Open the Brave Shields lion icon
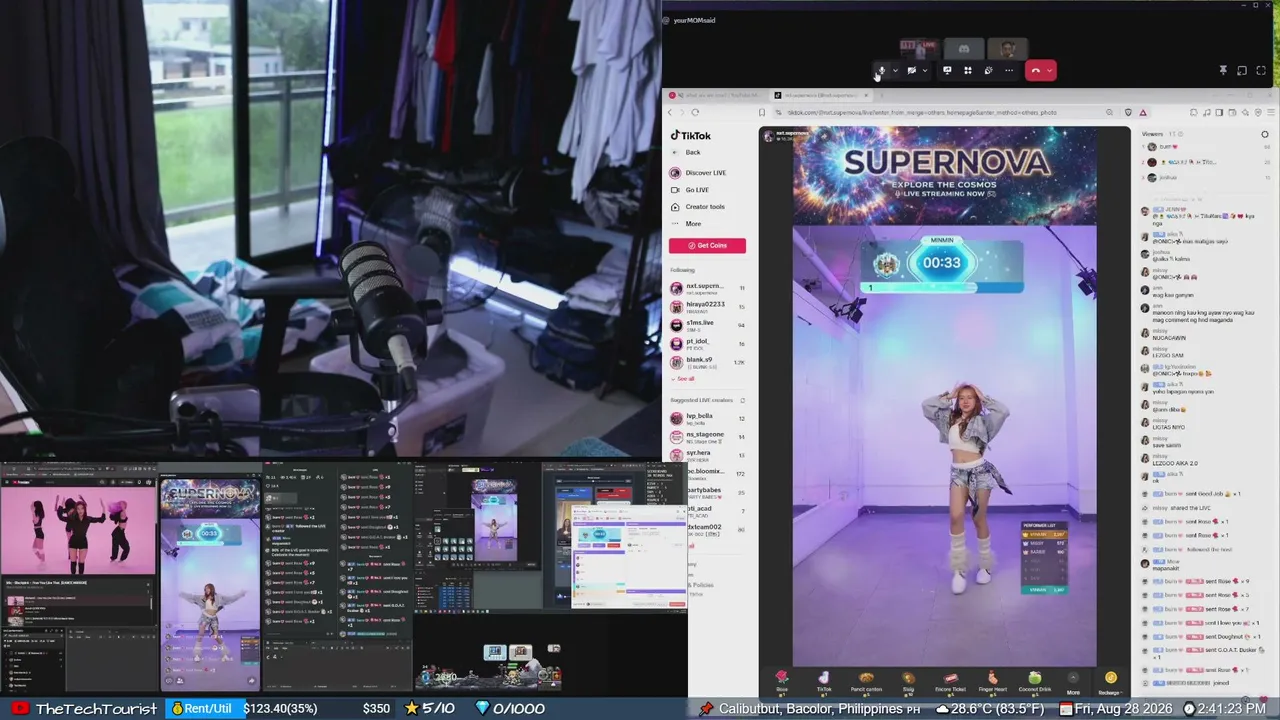This screenshot has width=1280, height=720. point(1128,112)
